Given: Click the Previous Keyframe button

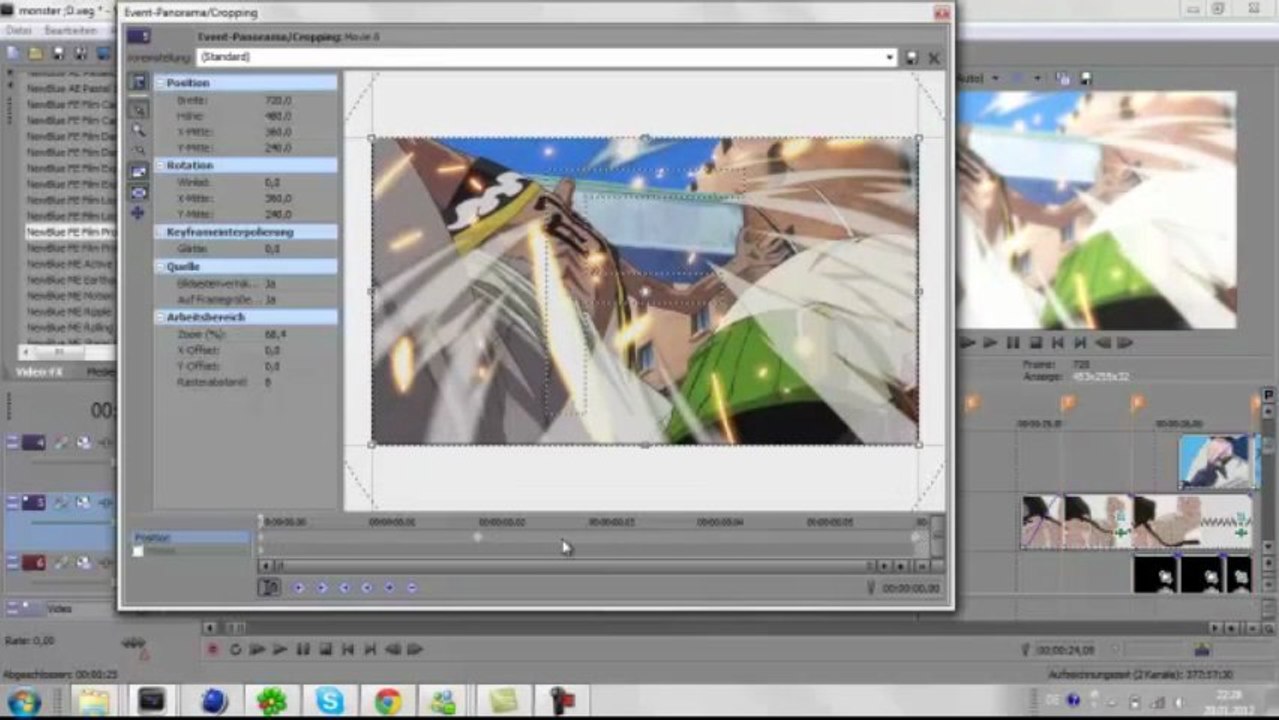Looking at the screenshot, I should click(322, 588).
